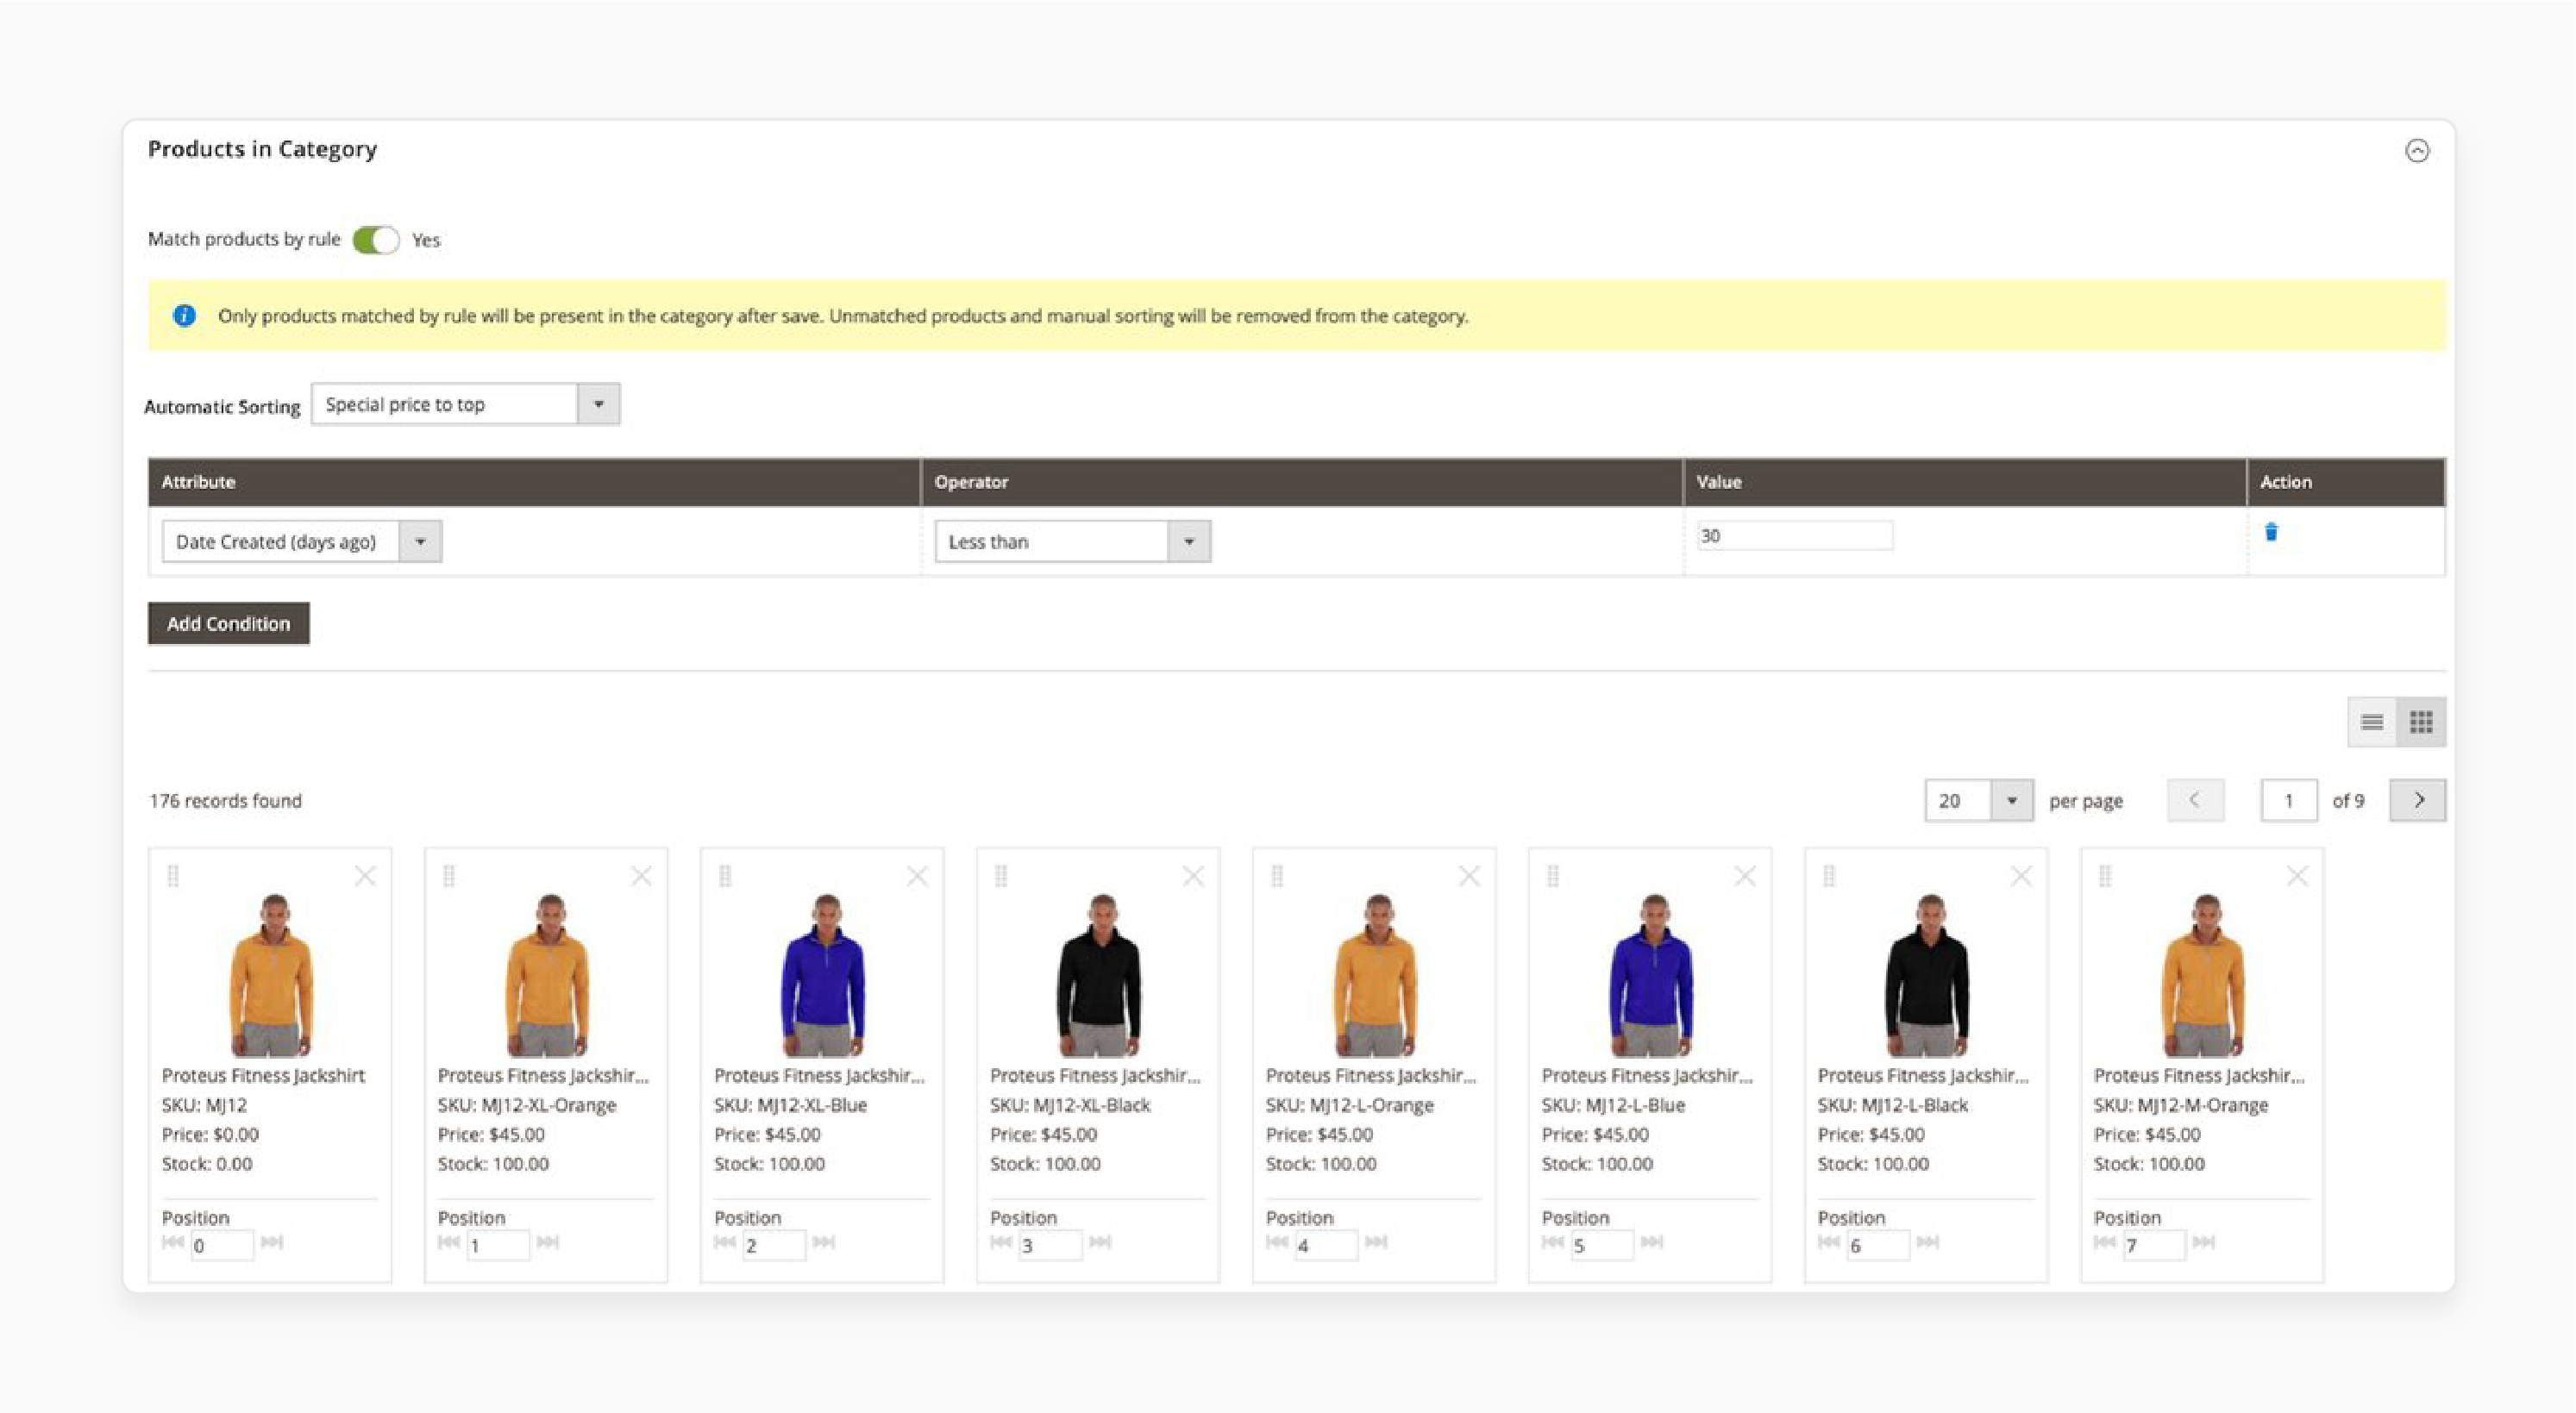The height and width of the screenshot is (1413, 2576).
Task: Go to the next page
Action: pos(2417,800)
